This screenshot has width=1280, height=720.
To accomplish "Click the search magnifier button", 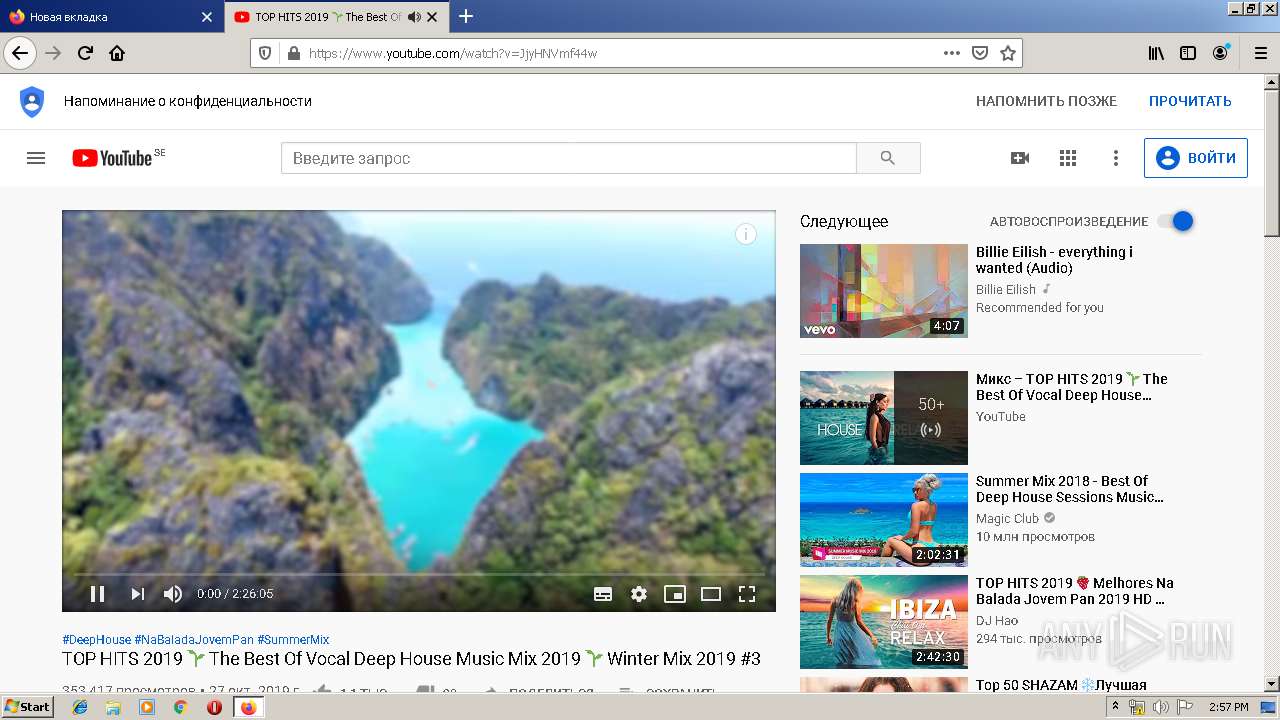I will click(888, 158).
